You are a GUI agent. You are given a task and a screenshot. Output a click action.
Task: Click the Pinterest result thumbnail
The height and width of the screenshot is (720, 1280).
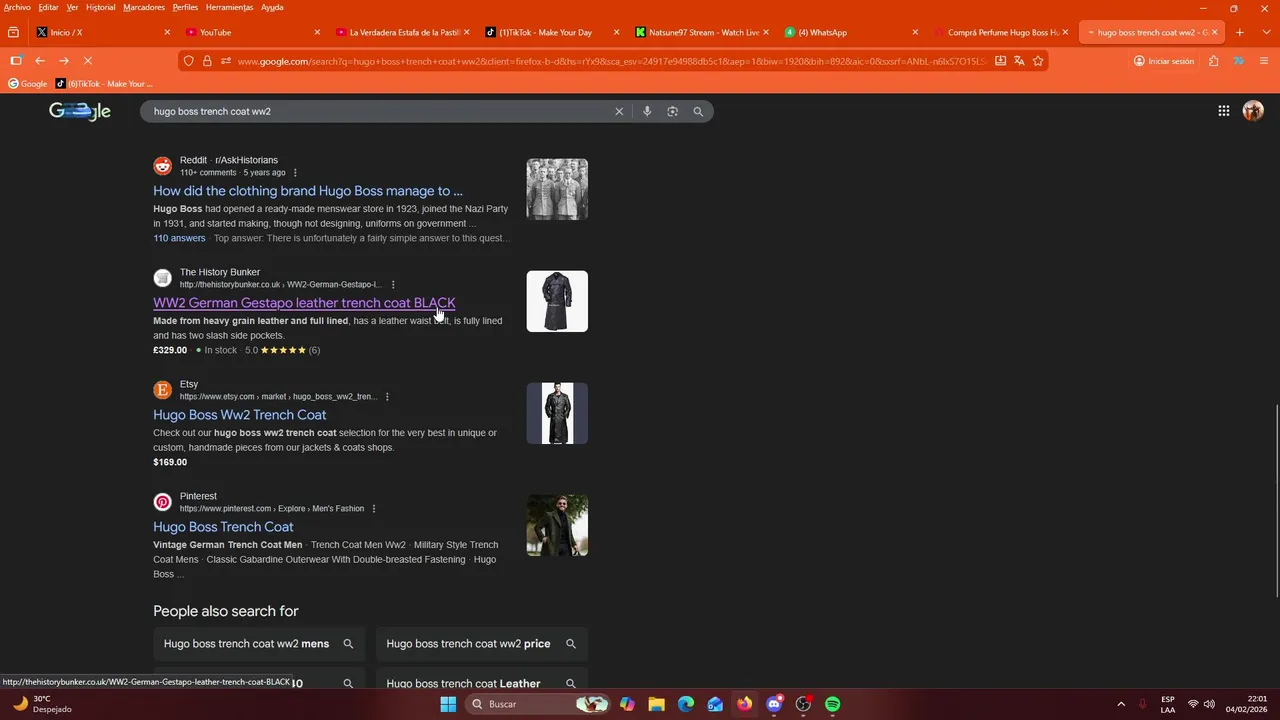coord(557,525)
